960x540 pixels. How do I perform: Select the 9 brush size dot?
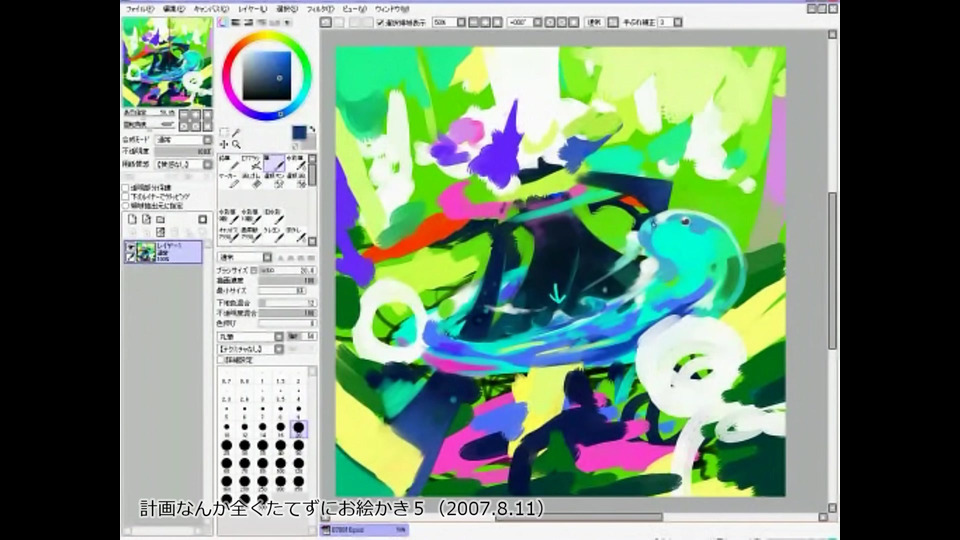coord(298,409)
